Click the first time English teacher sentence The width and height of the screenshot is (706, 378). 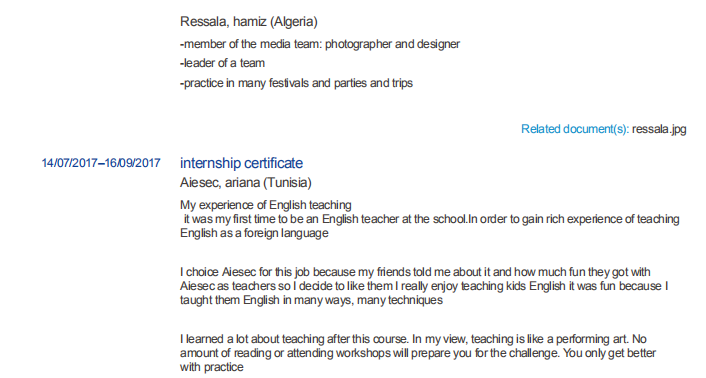click(432, 219)
